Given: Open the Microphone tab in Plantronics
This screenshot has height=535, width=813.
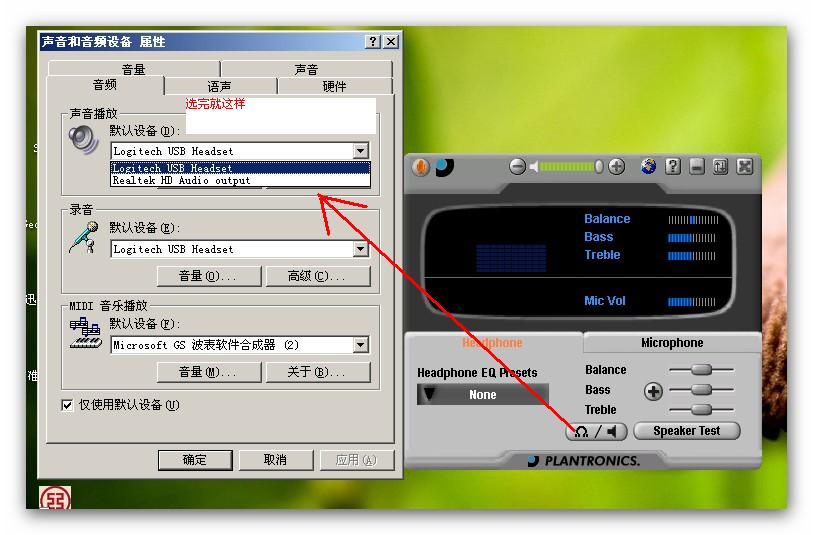Looking at the screenshot, I should pos(672,343).
